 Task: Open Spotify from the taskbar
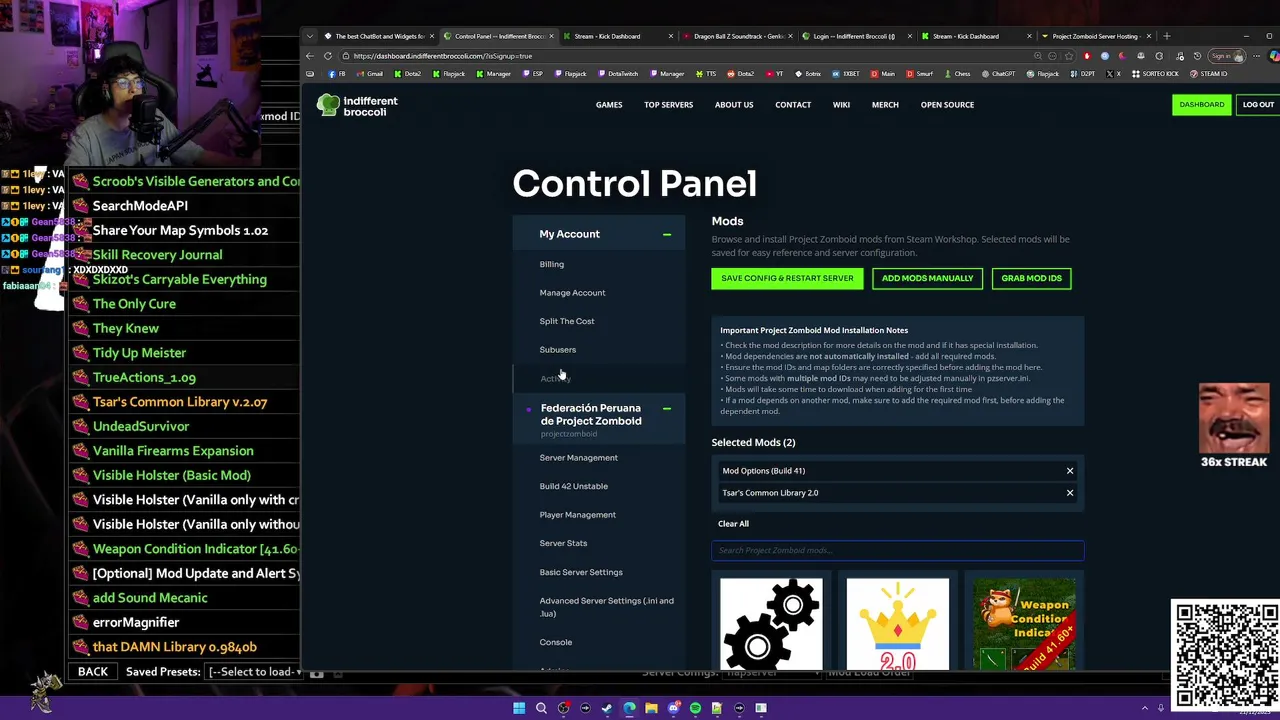pos(695,708)
